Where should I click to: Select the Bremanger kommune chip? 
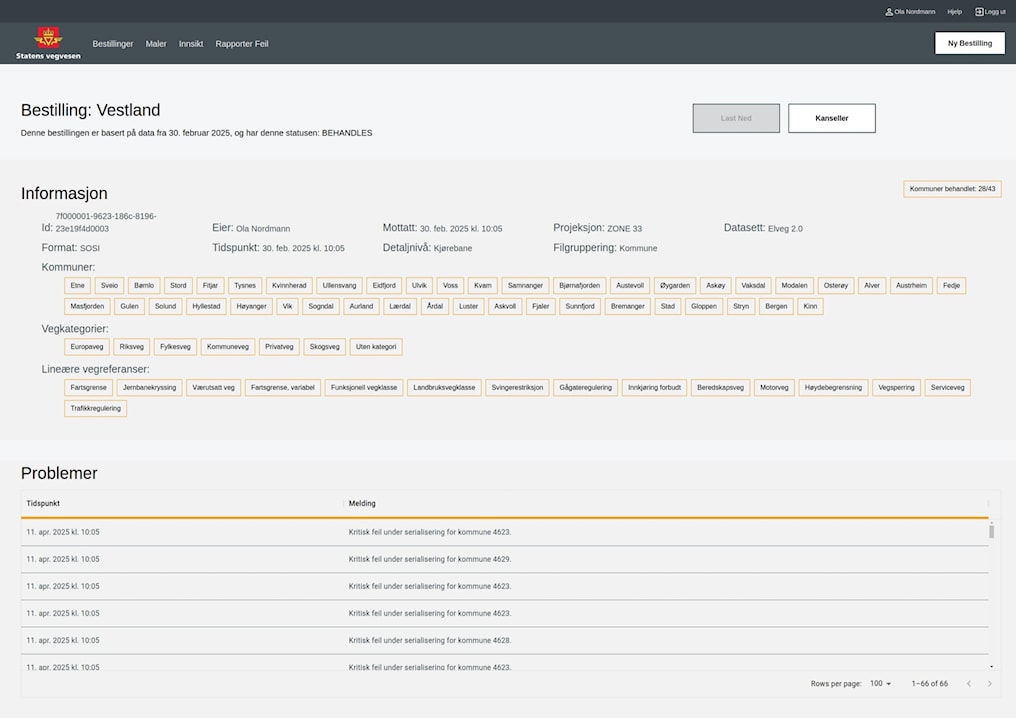tap(627, 307)
